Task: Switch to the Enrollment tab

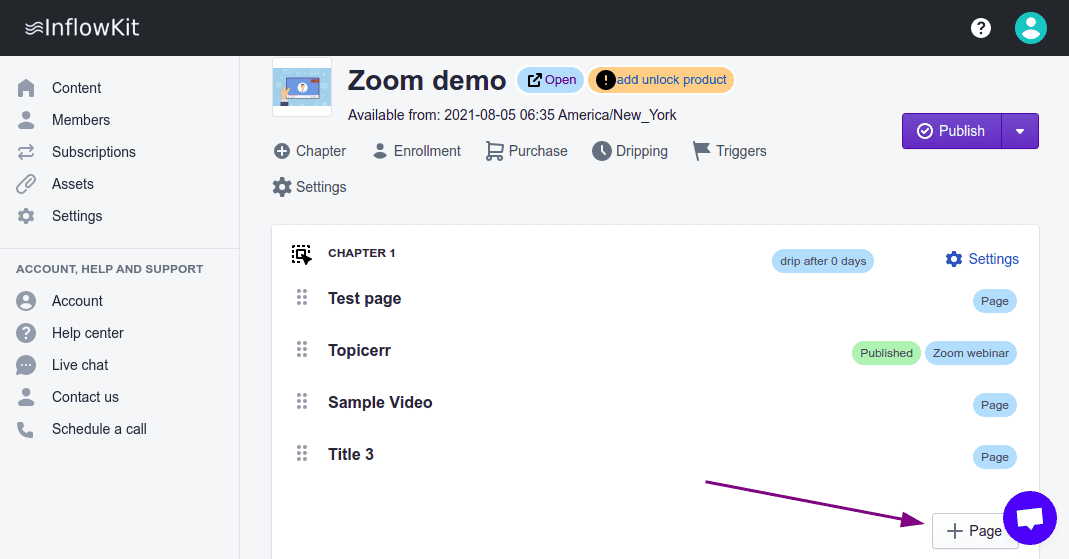Action: tap(416, 151)
